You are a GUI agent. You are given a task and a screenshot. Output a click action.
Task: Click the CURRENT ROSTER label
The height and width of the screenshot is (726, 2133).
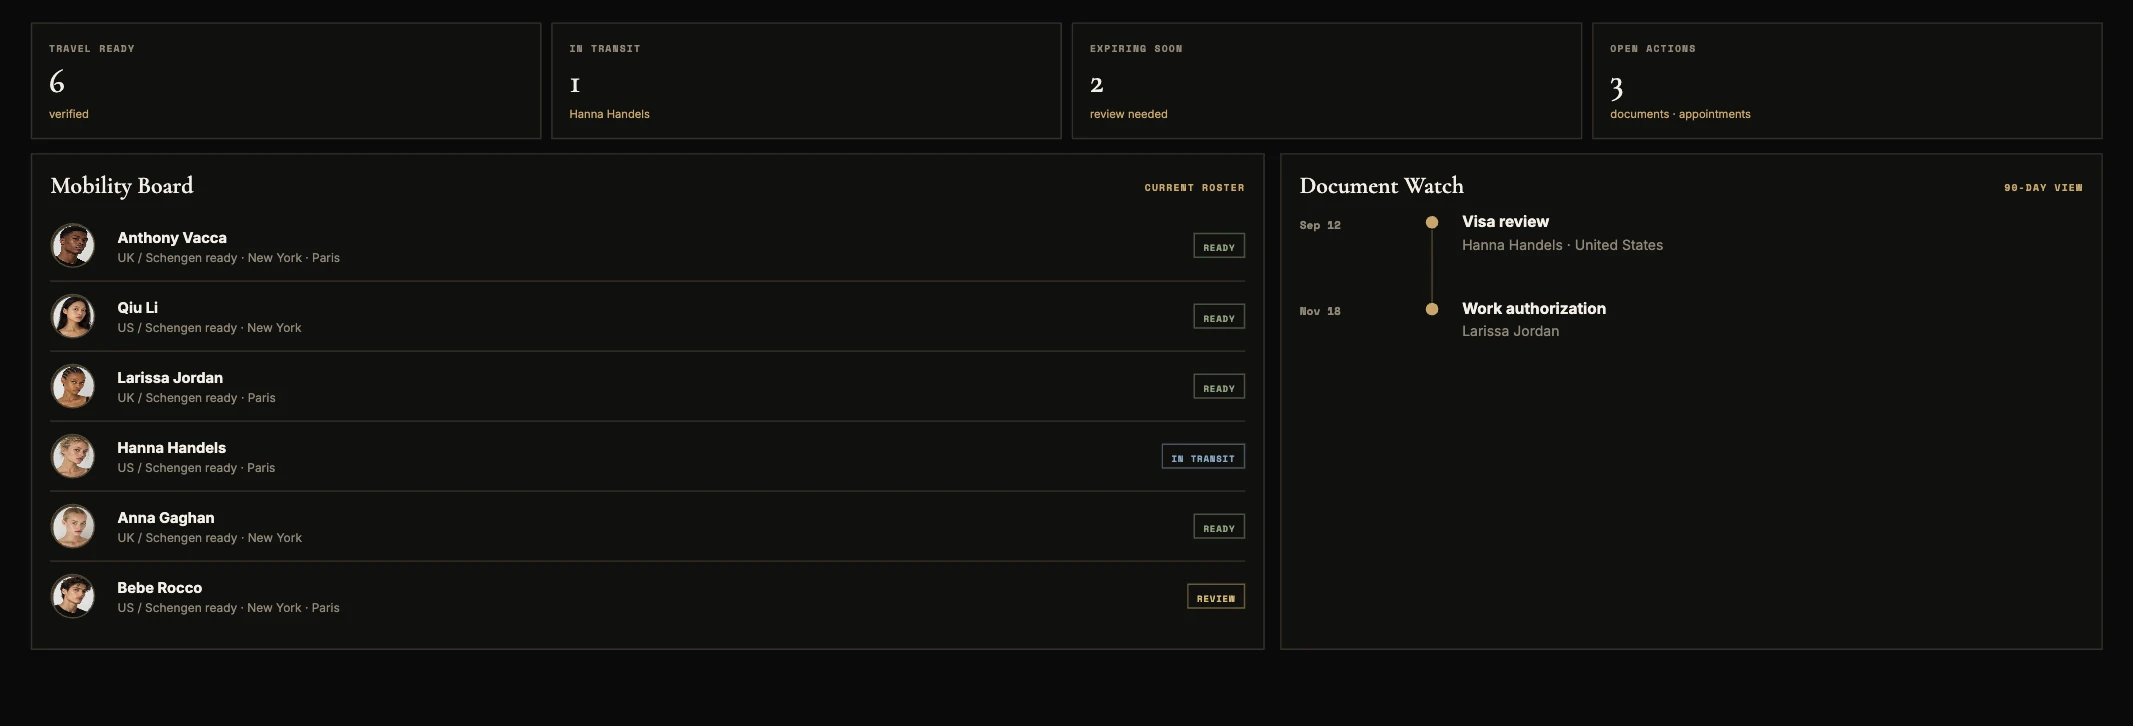[1195, 188]
